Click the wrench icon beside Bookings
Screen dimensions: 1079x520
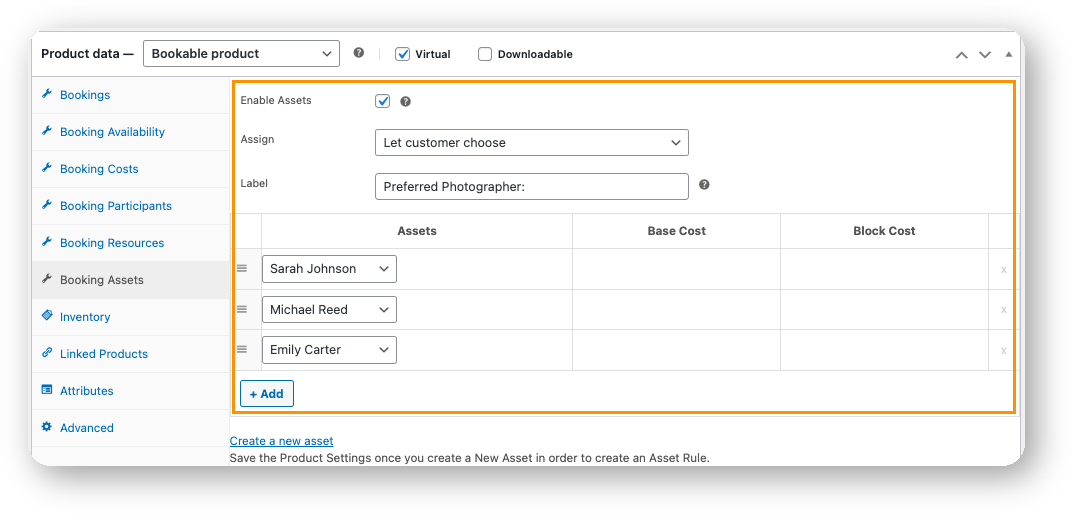point(47,94)
